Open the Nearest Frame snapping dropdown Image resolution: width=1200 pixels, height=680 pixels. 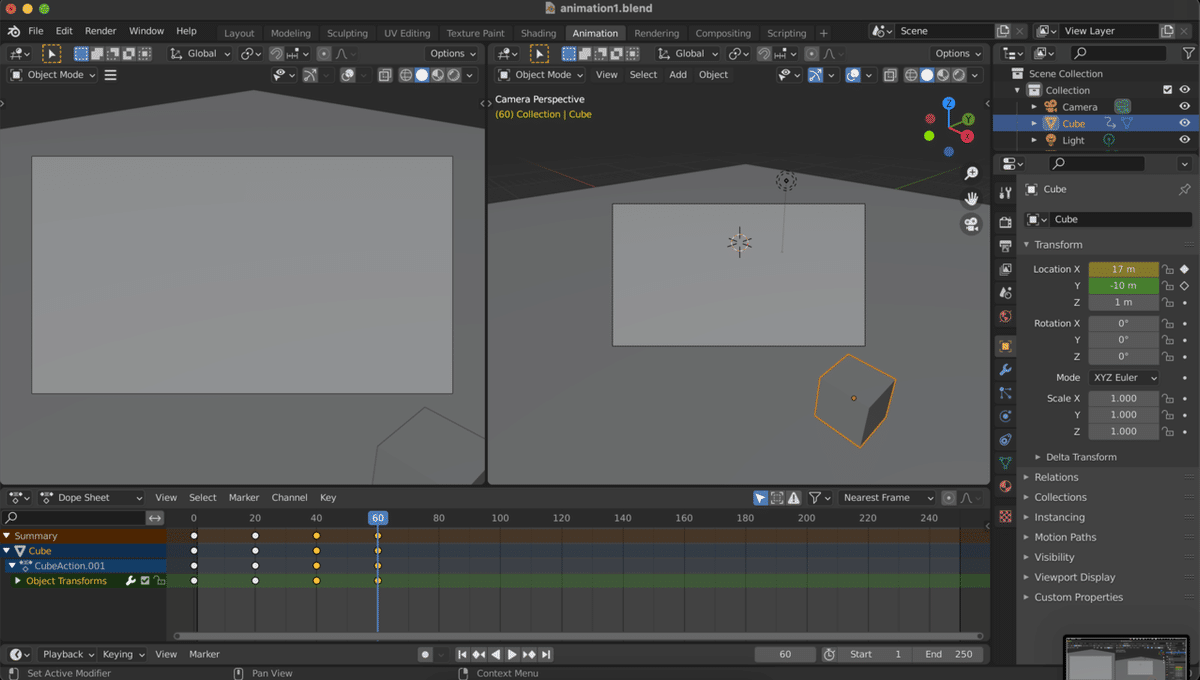coord(885,497)
